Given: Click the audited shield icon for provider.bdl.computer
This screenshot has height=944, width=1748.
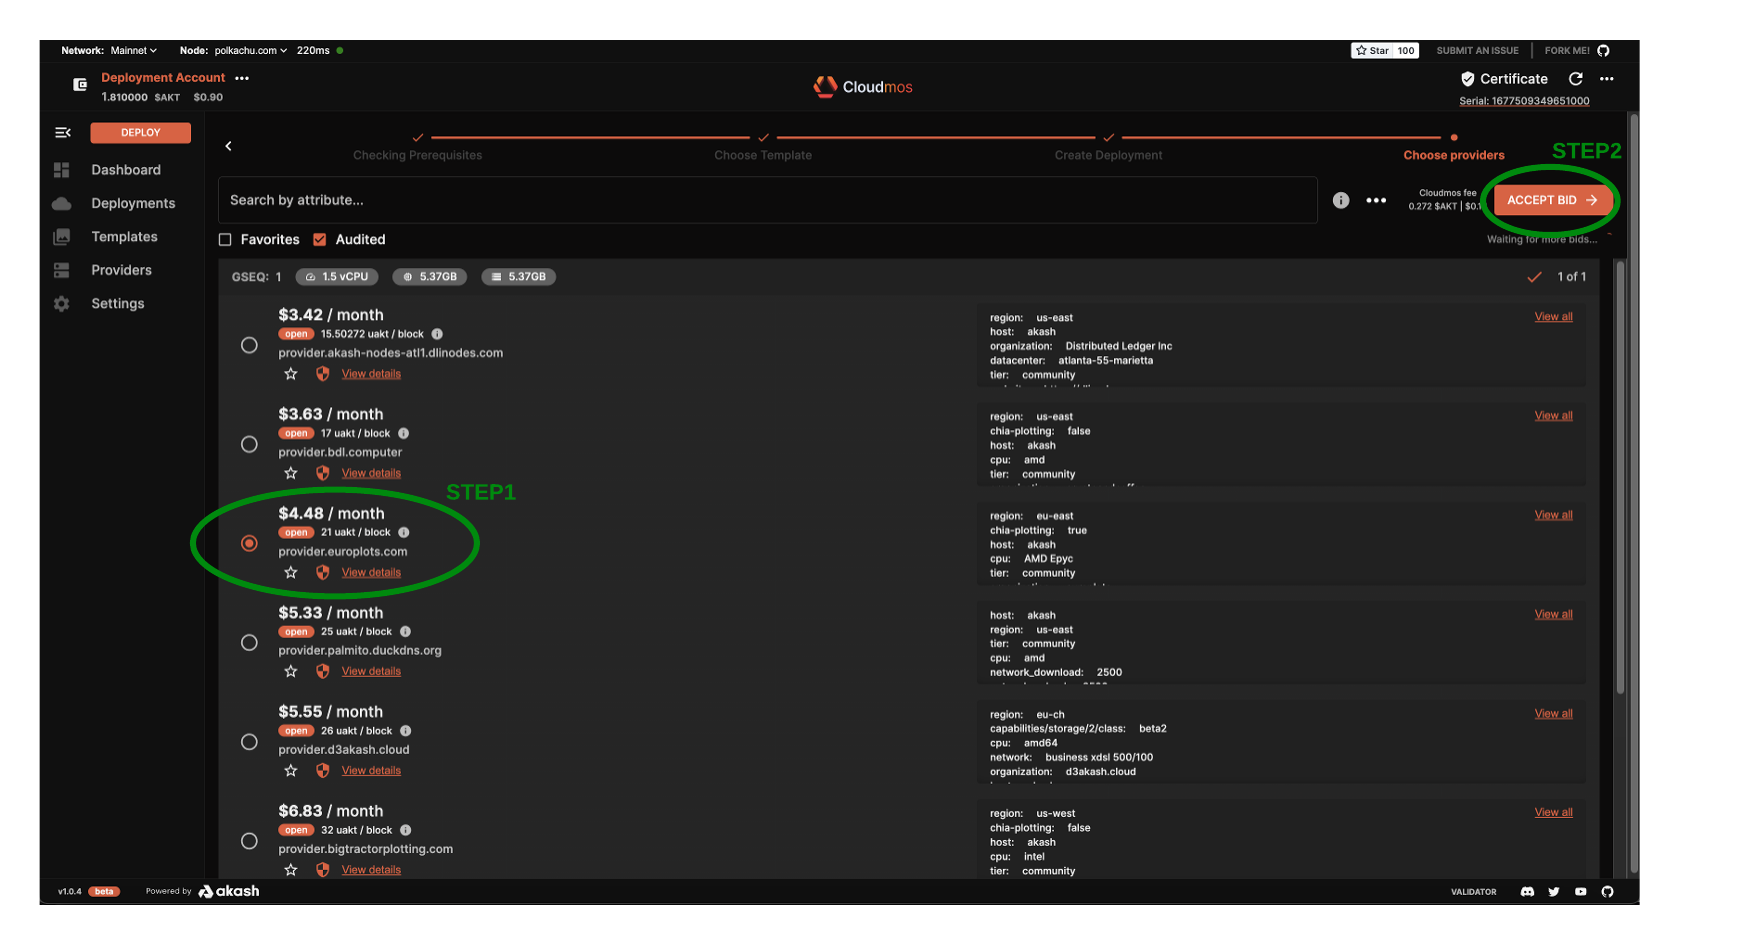Looking at the screenshot, I should [x=322, y=473].
